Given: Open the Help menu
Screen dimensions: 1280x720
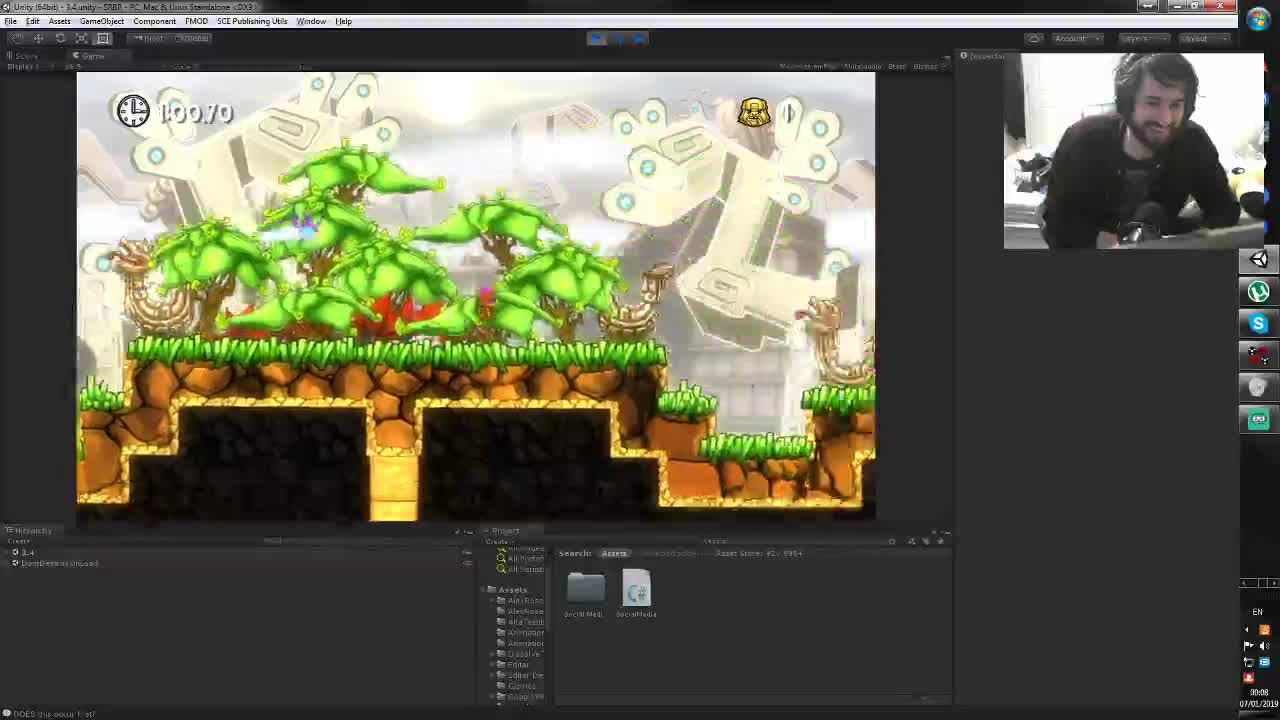Looking at the screenshot, I should [343, 21].
